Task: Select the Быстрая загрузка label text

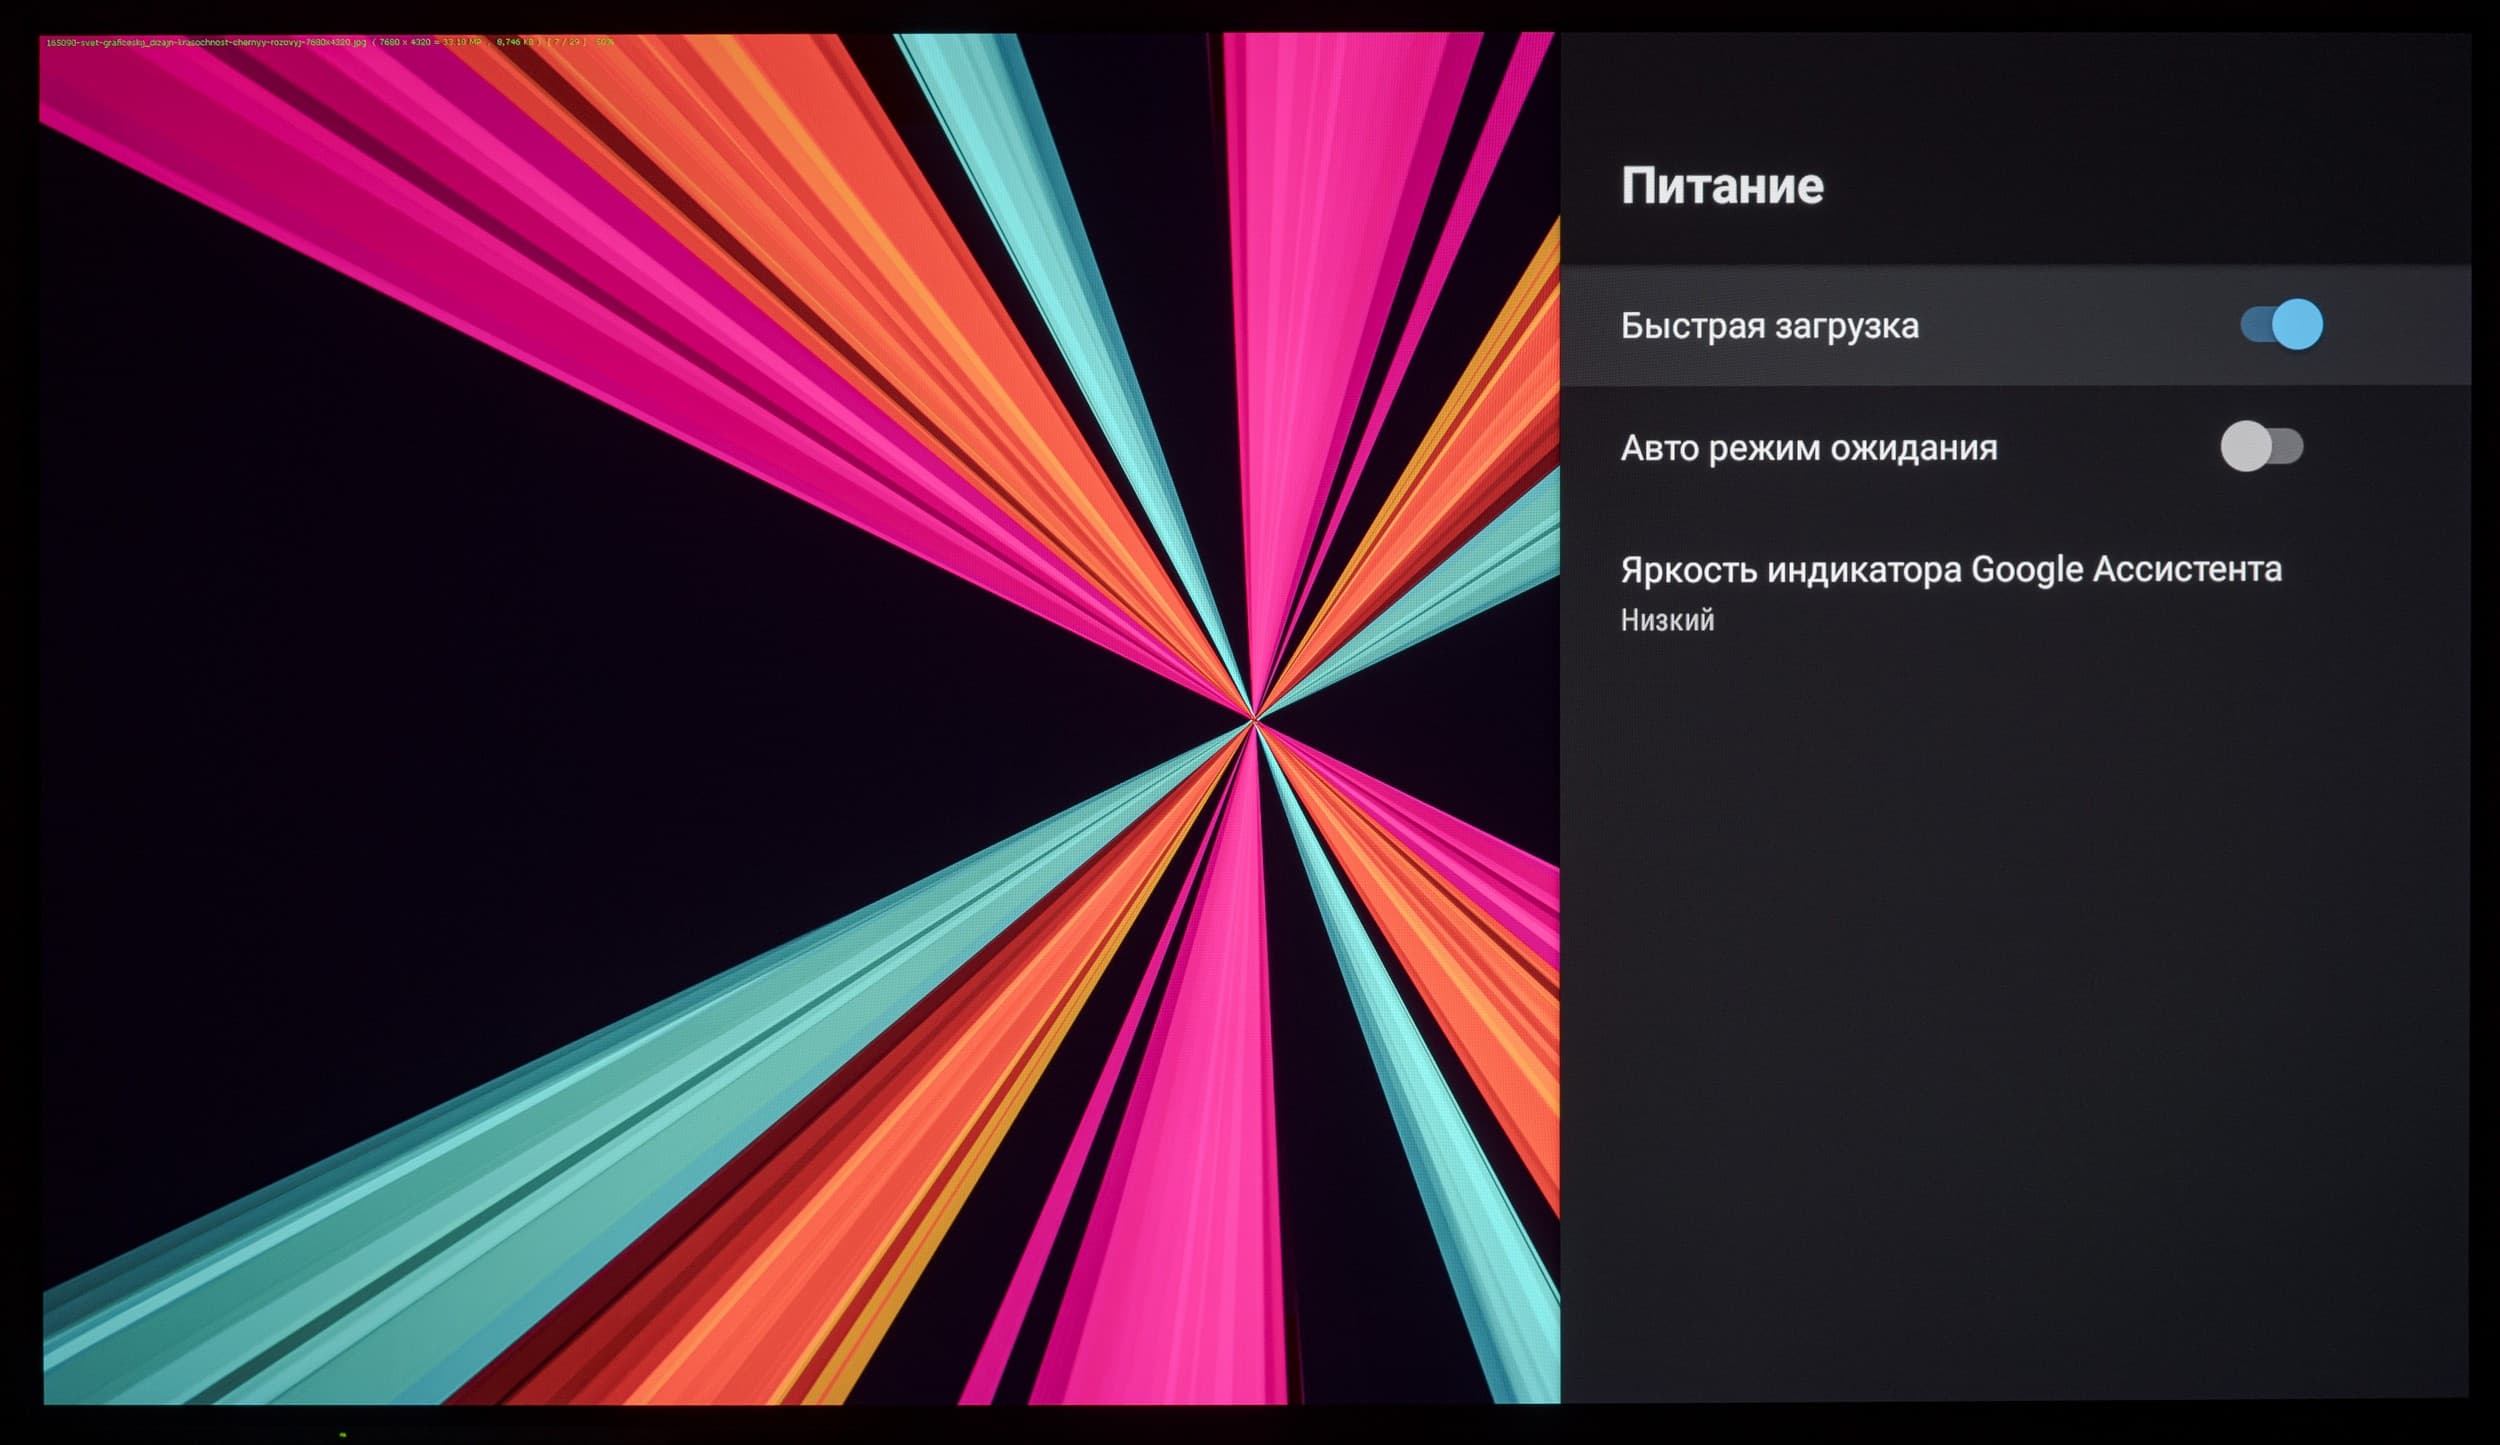Action: [1769, 326]
